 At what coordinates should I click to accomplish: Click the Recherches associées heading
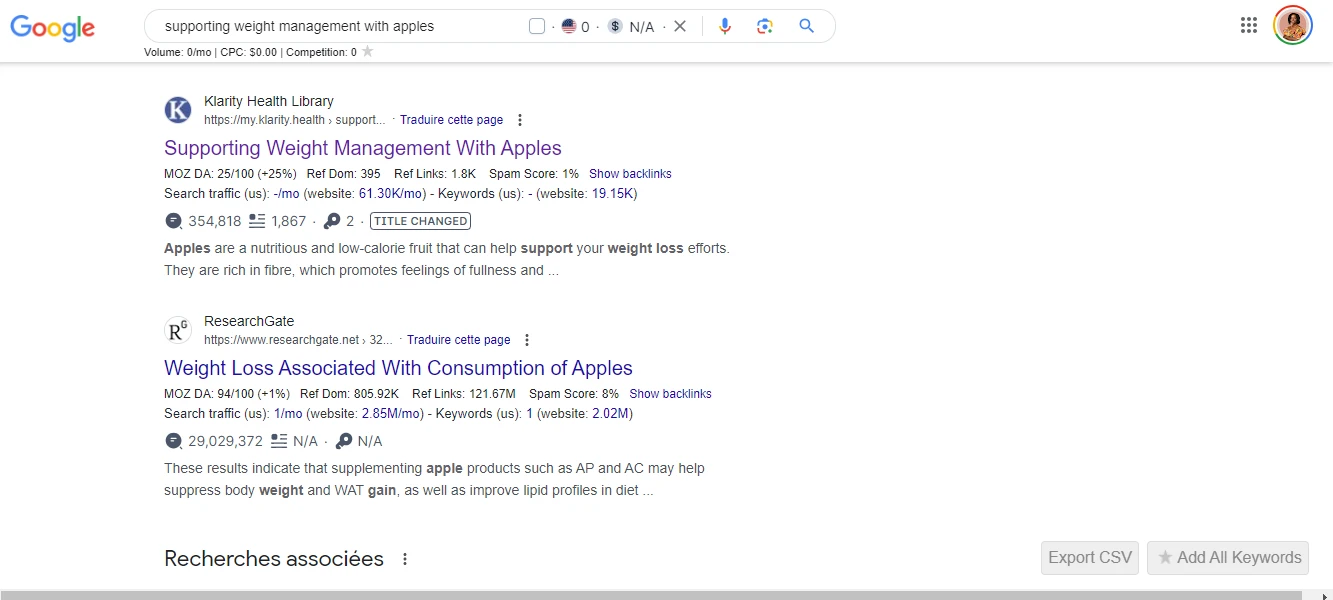(x=274, y=559)
